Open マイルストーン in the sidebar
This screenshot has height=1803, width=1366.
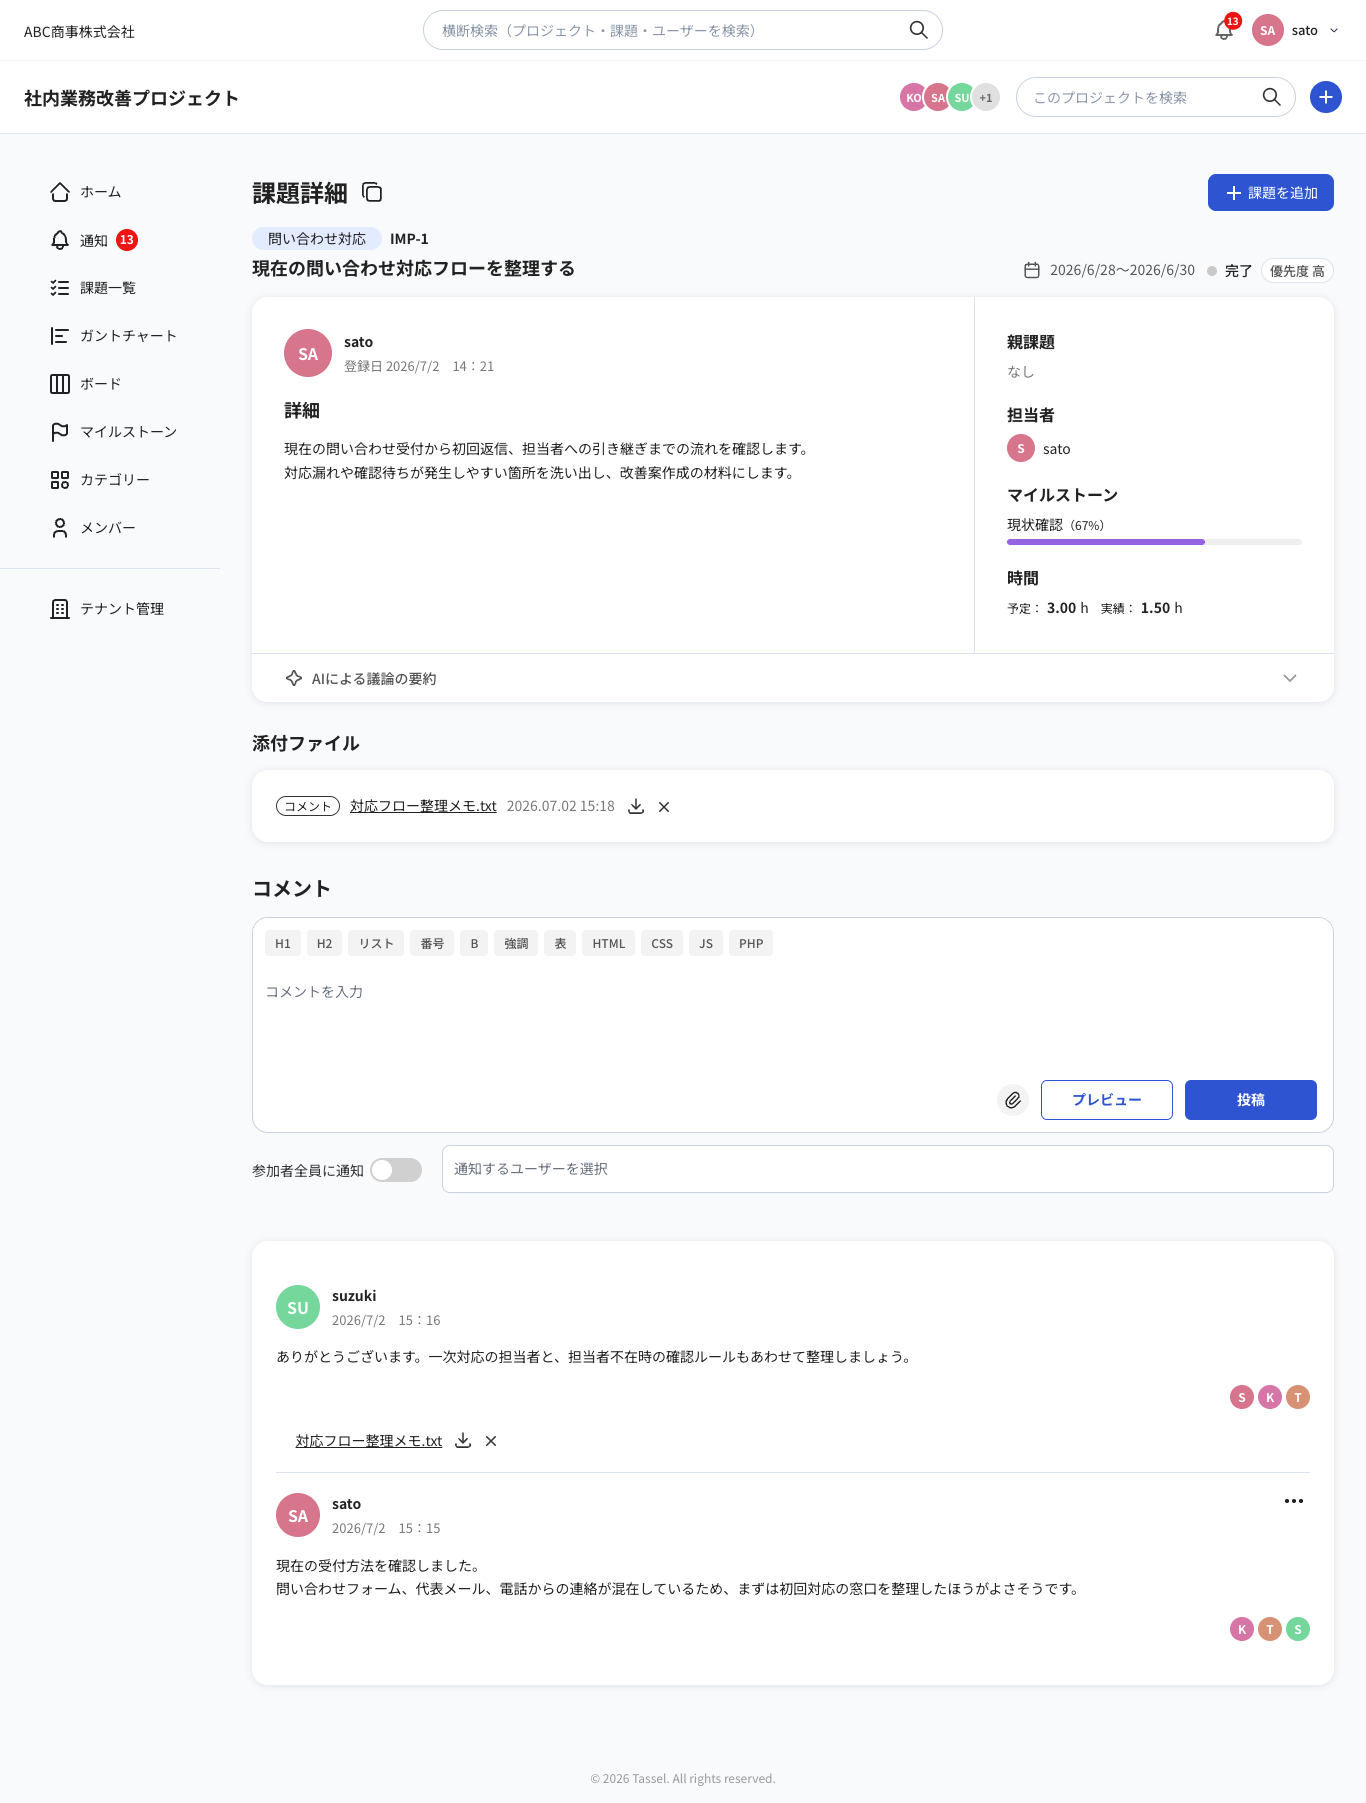tap(113, 432)
